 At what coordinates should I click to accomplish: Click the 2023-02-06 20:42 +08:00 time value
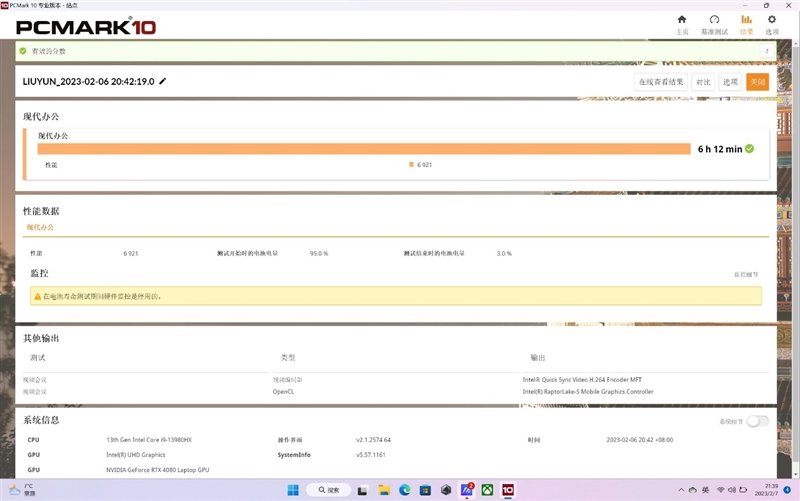pos(640,439)
